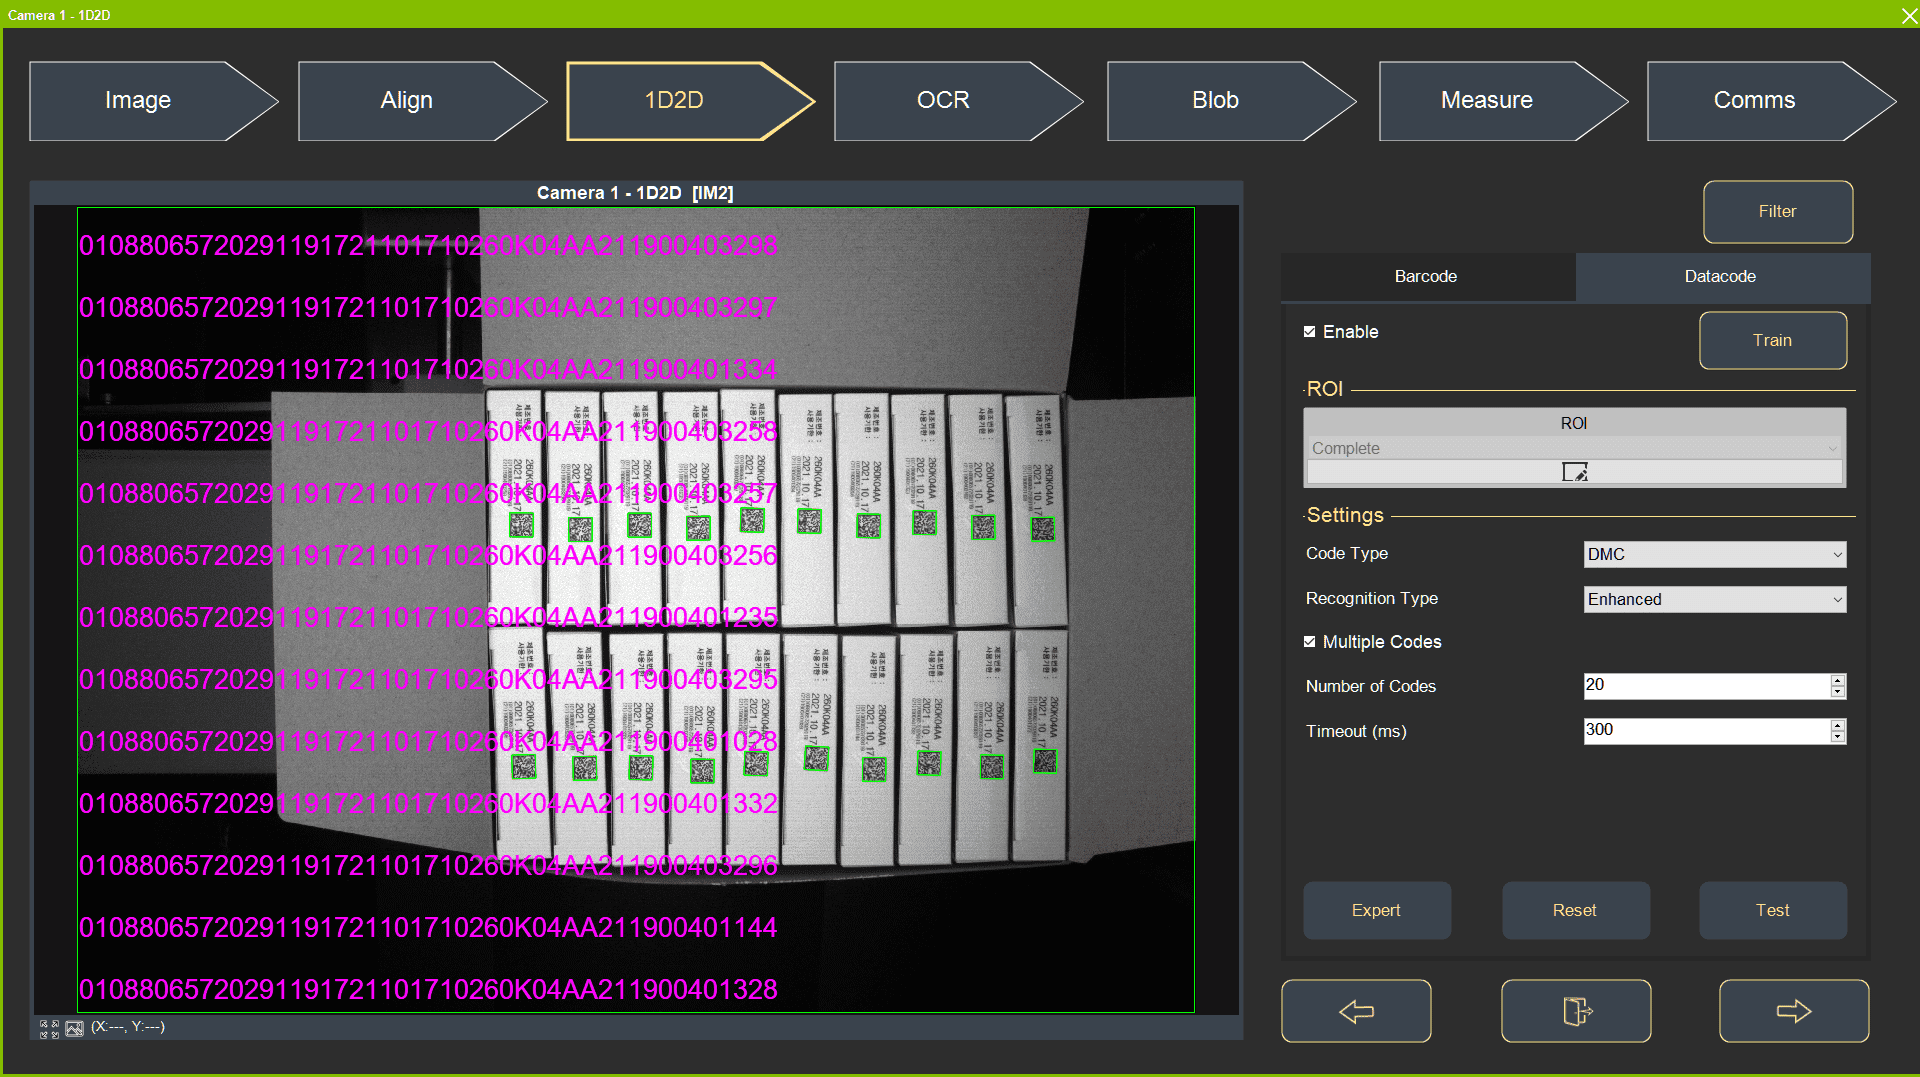Advance with the right arrow button

pyautogui.click(x=1794, y=1011)
